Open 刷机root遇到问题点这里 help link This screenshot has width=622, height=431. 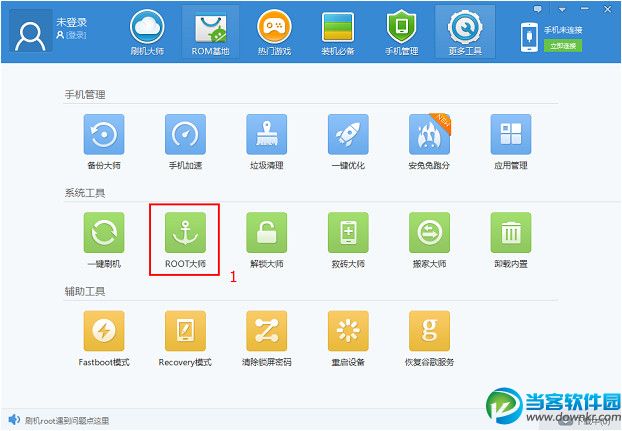(67, 420)
